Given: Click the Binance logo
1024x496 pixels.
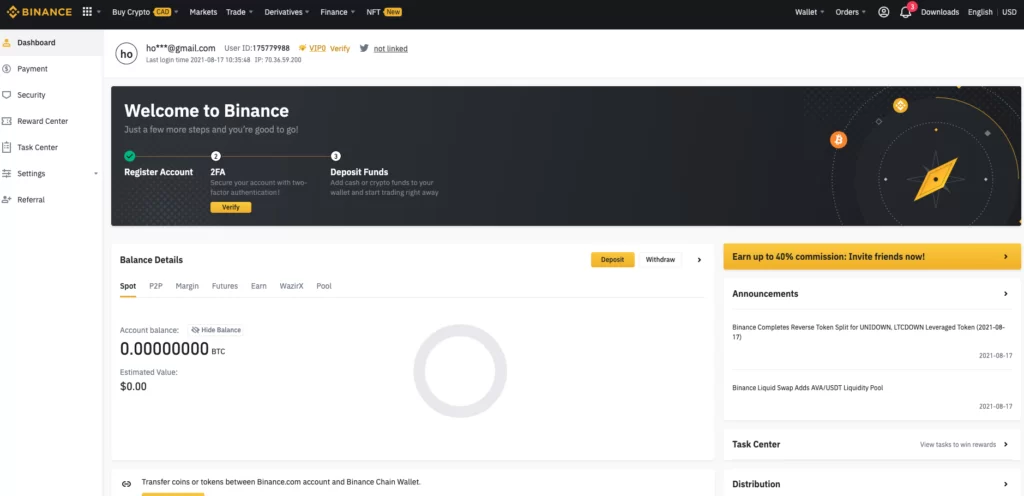Looking at the screenshot, I should (39, 12).
